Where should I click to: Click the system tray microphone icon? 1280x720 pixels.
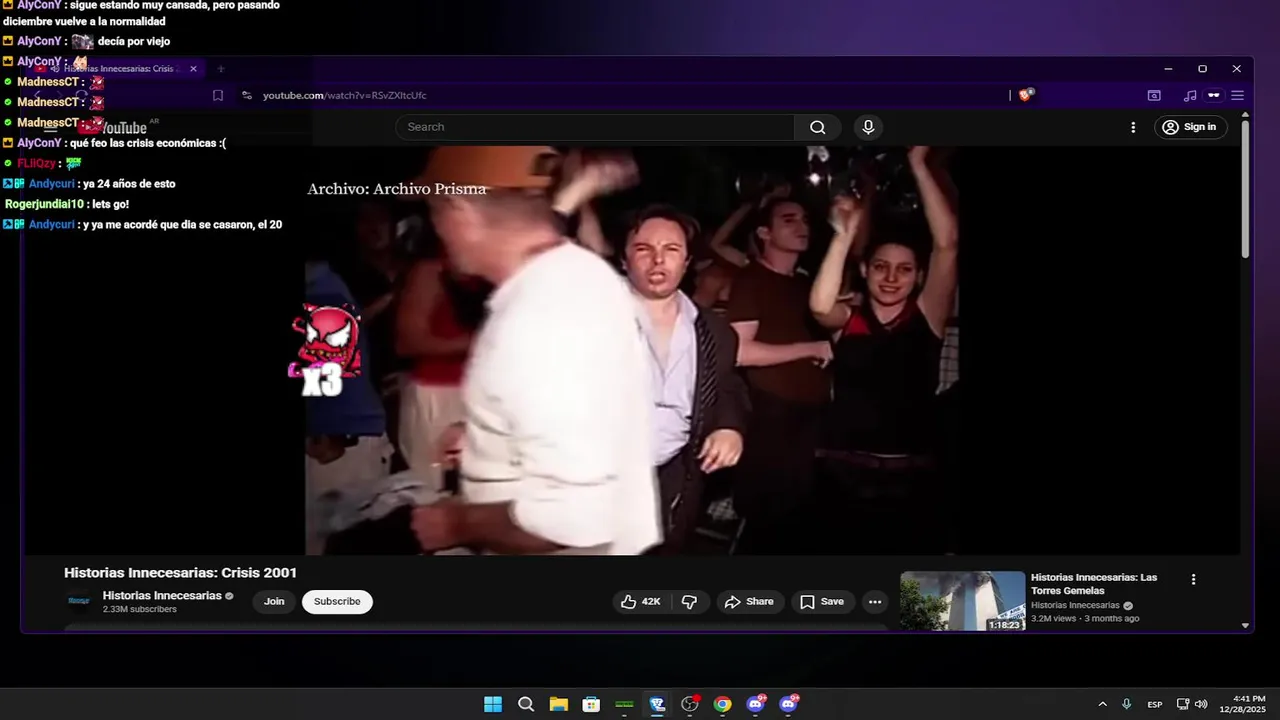pos(1127,704)
